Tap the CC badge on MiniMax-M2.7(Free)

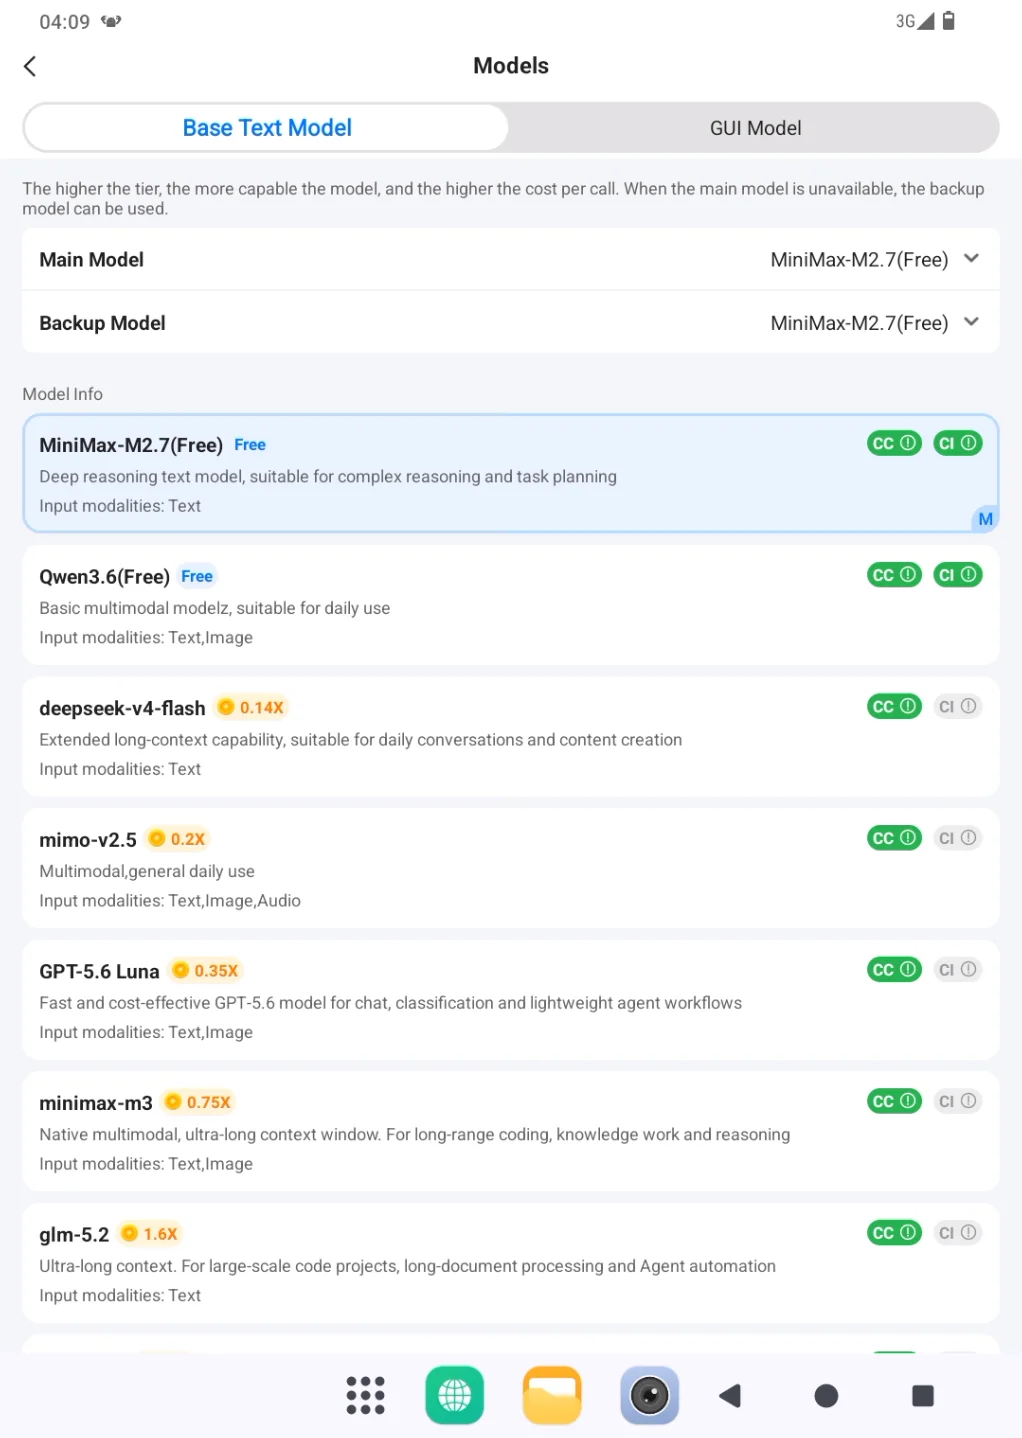coord(894,443)
